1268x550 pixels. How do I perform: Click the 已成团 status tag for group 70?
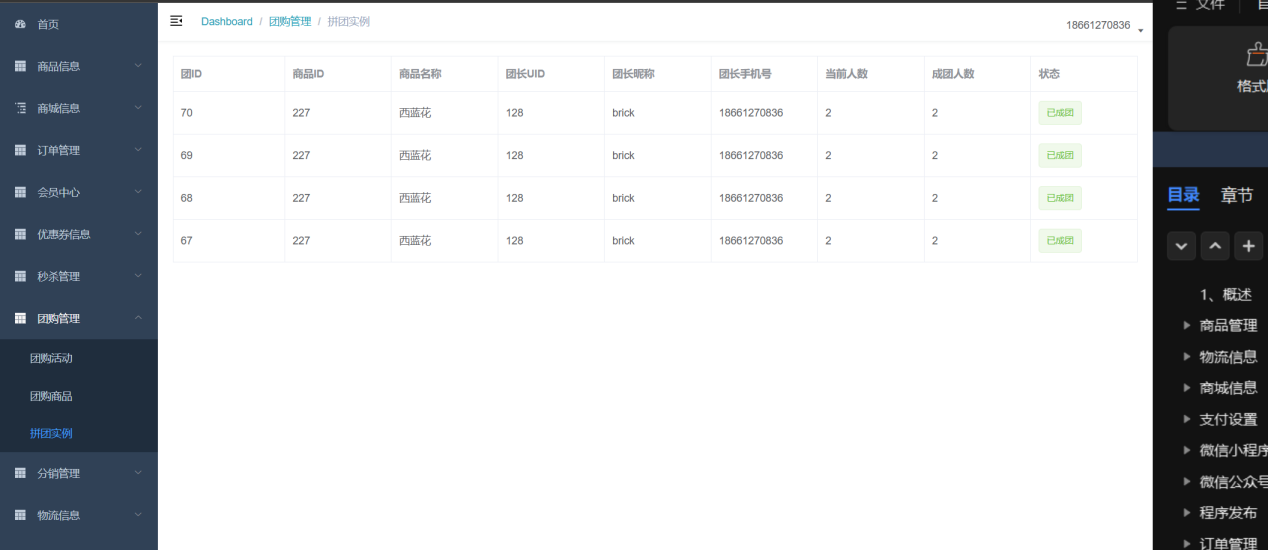coord(1059,113)
